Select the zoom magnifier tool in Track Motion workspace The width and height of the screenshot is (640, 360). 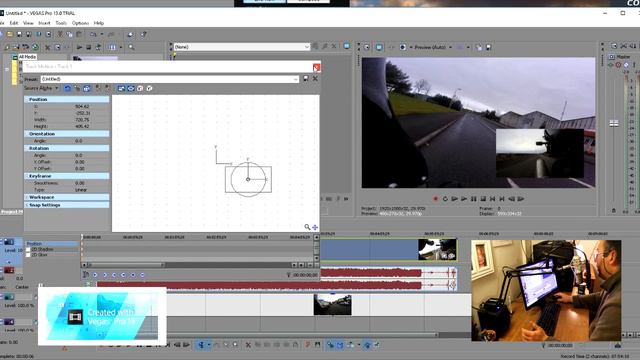(x=307, y=227)
